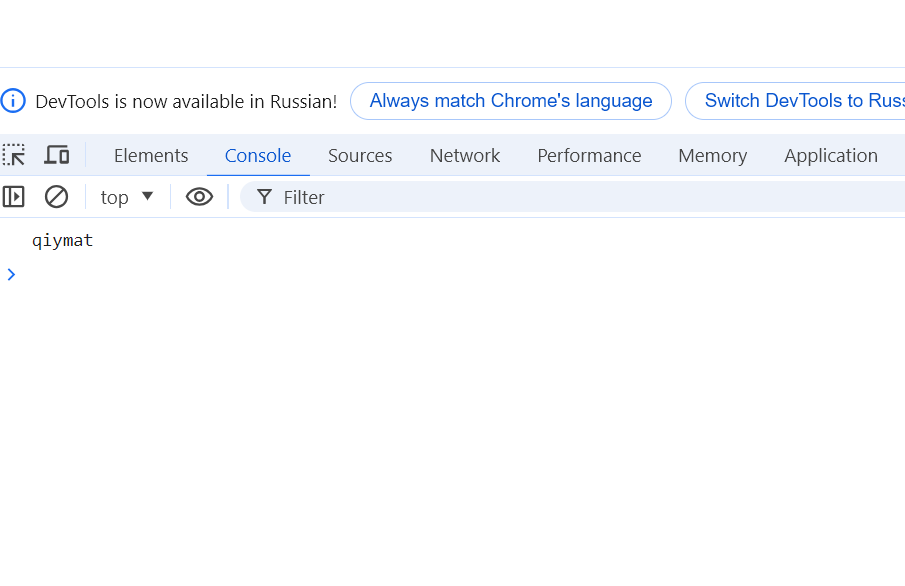The image size is (905, 586).
Task: Open the Performance tab
Action: pyautogui.click(x=589, y=156)
